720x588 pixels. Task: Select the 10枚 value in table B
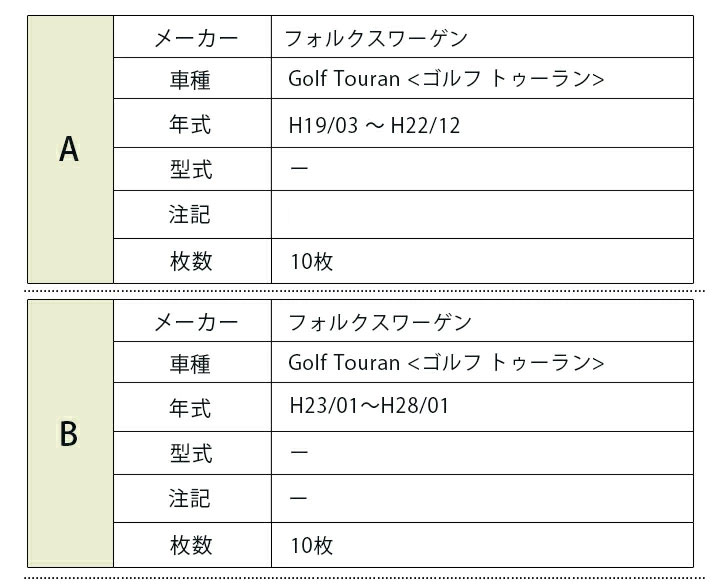click(311, 545)
